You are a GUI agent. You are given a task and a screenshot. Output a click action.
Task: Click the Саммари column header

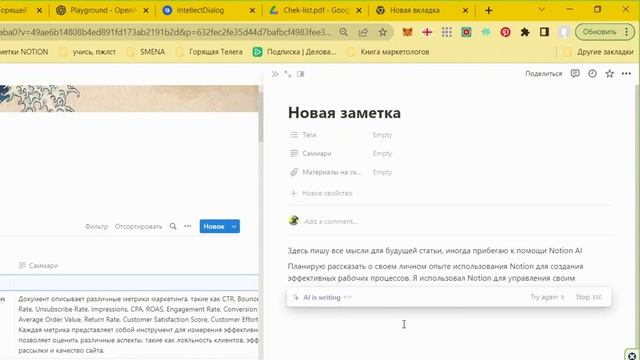click(x=38, y=266)
